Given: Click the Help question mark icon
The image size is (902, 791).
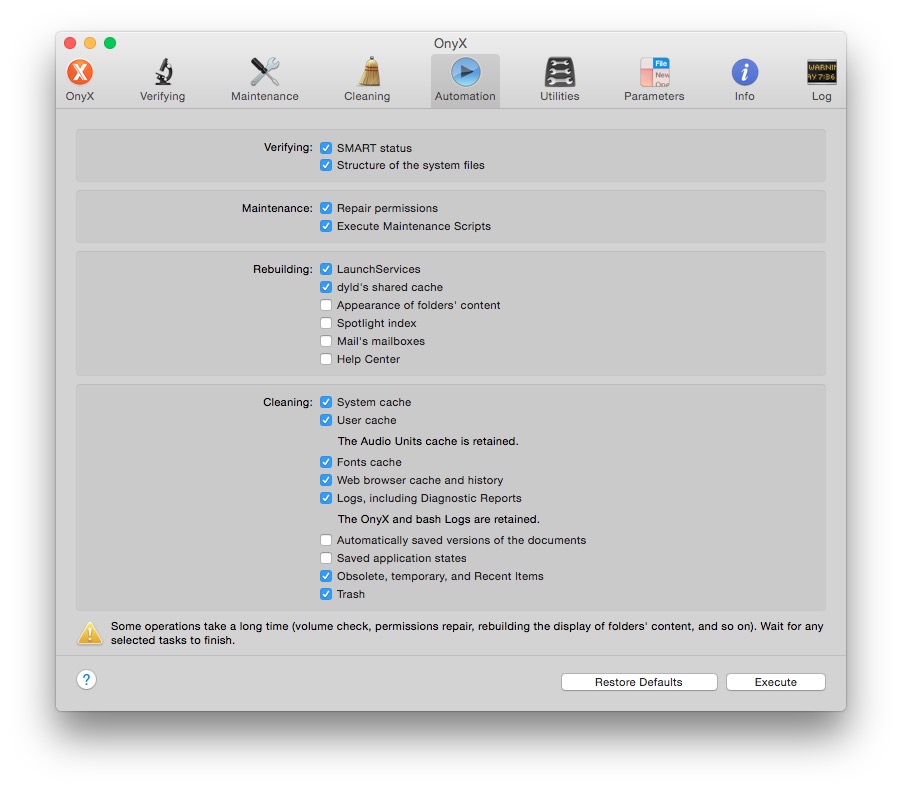Looking at the screenshot, I should [86, 680].
